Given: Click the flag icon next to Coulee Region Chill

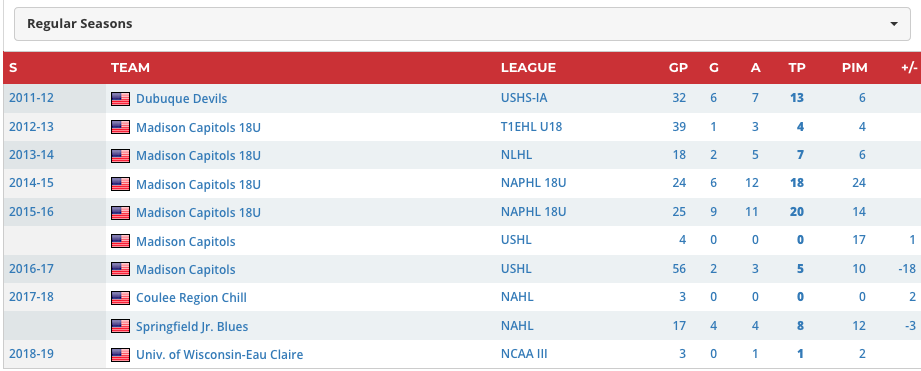Looking at the screenshot, I should pos(120,298).
